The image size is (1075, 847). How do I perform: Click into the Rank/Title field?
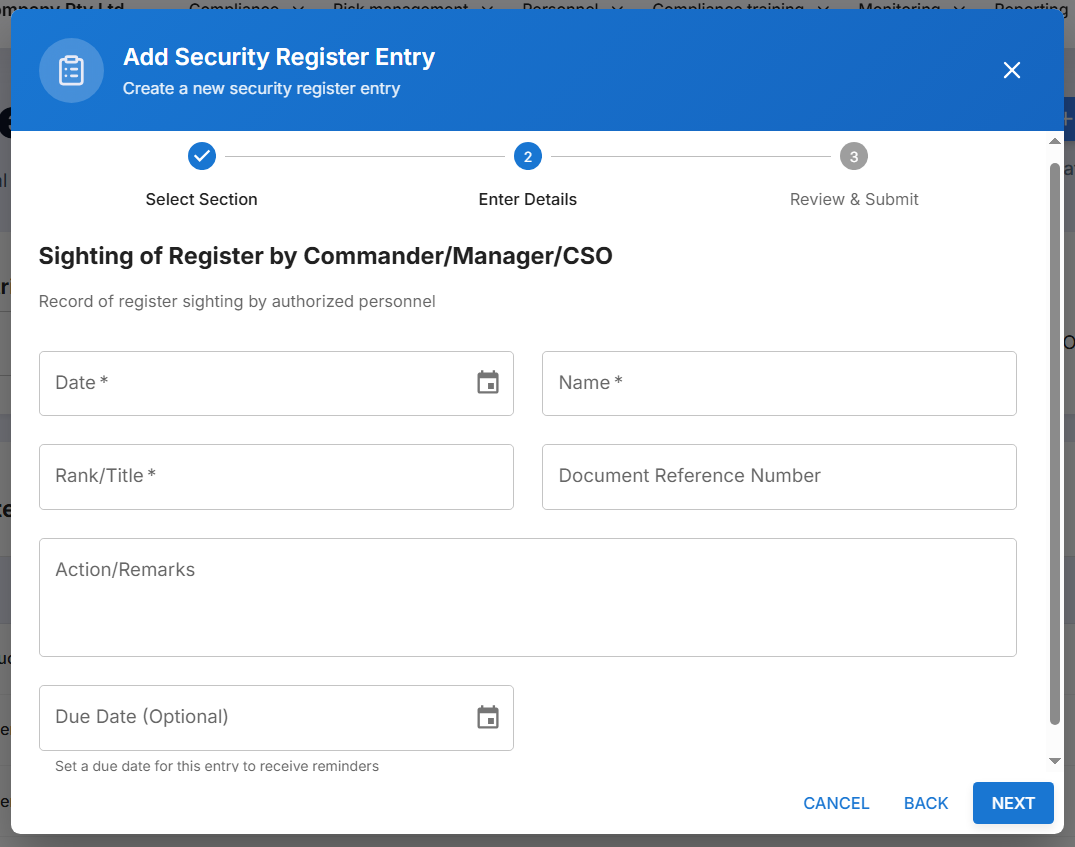coord(276,476)
